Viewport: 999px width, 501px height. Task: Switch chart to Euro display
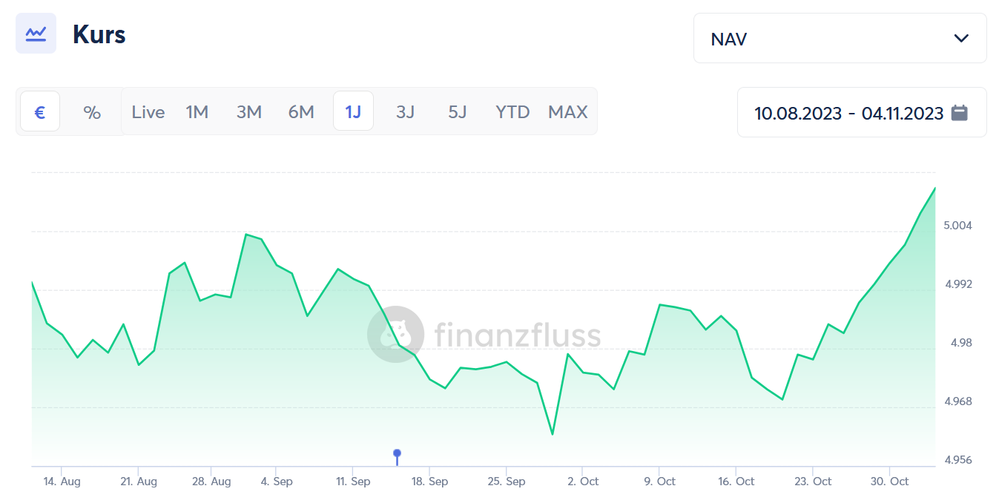(x=40, y=112)
